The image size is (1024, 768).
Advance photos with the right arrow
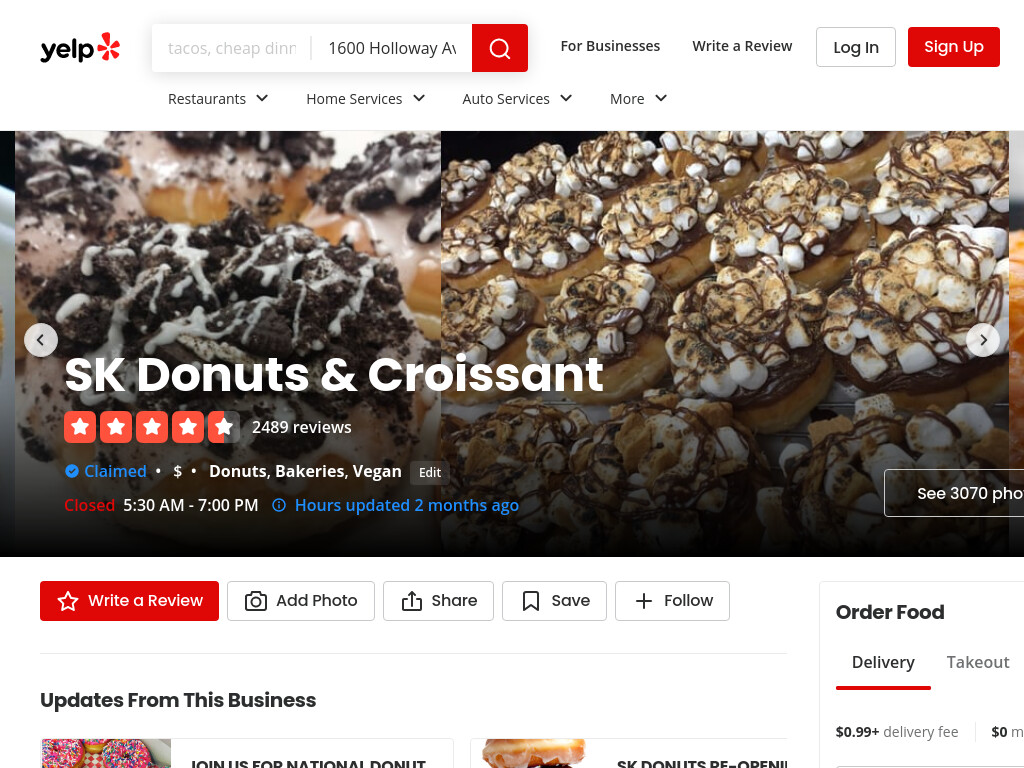click(982, 340)
